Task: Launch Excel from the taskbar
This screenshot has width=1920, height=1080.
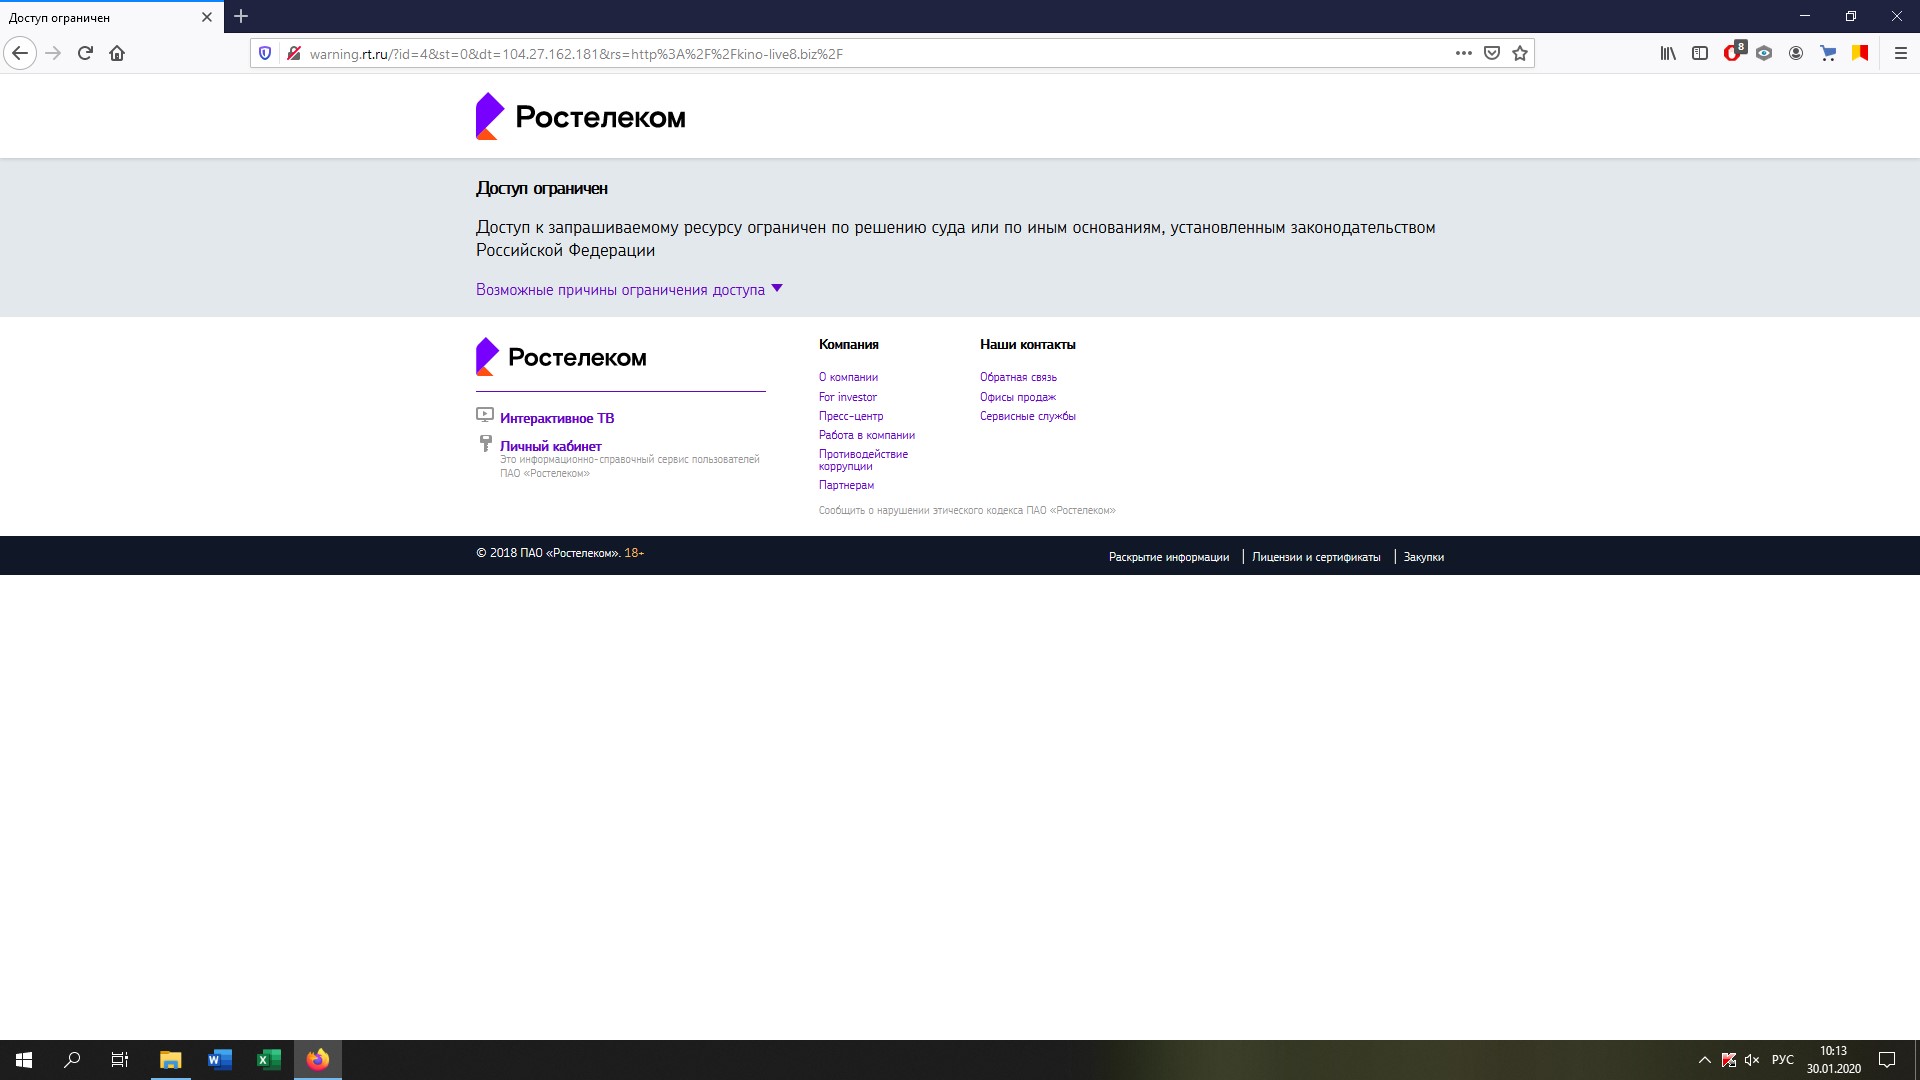Action: coord(269,1060)
